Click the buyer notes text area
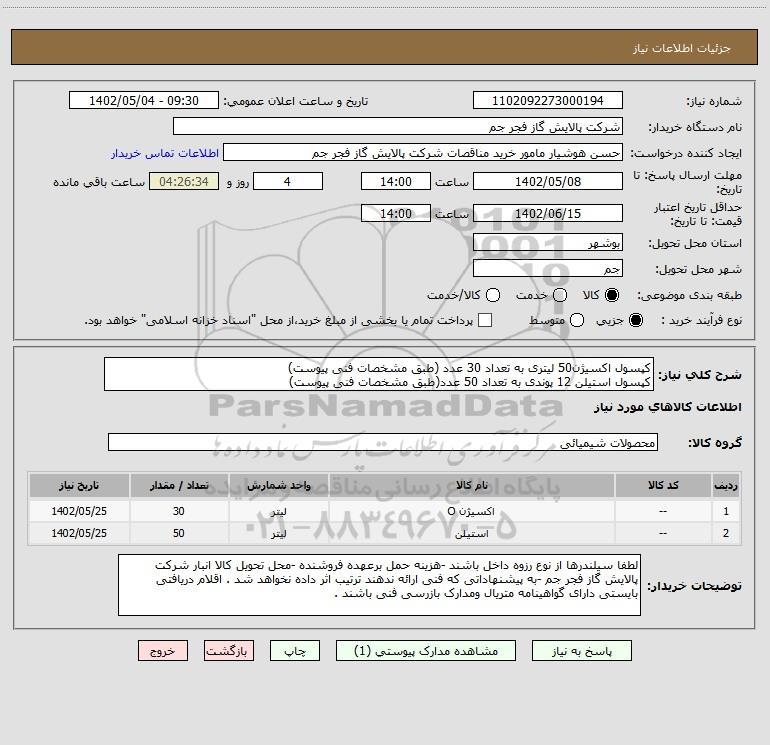 click(x=379, y=585)
